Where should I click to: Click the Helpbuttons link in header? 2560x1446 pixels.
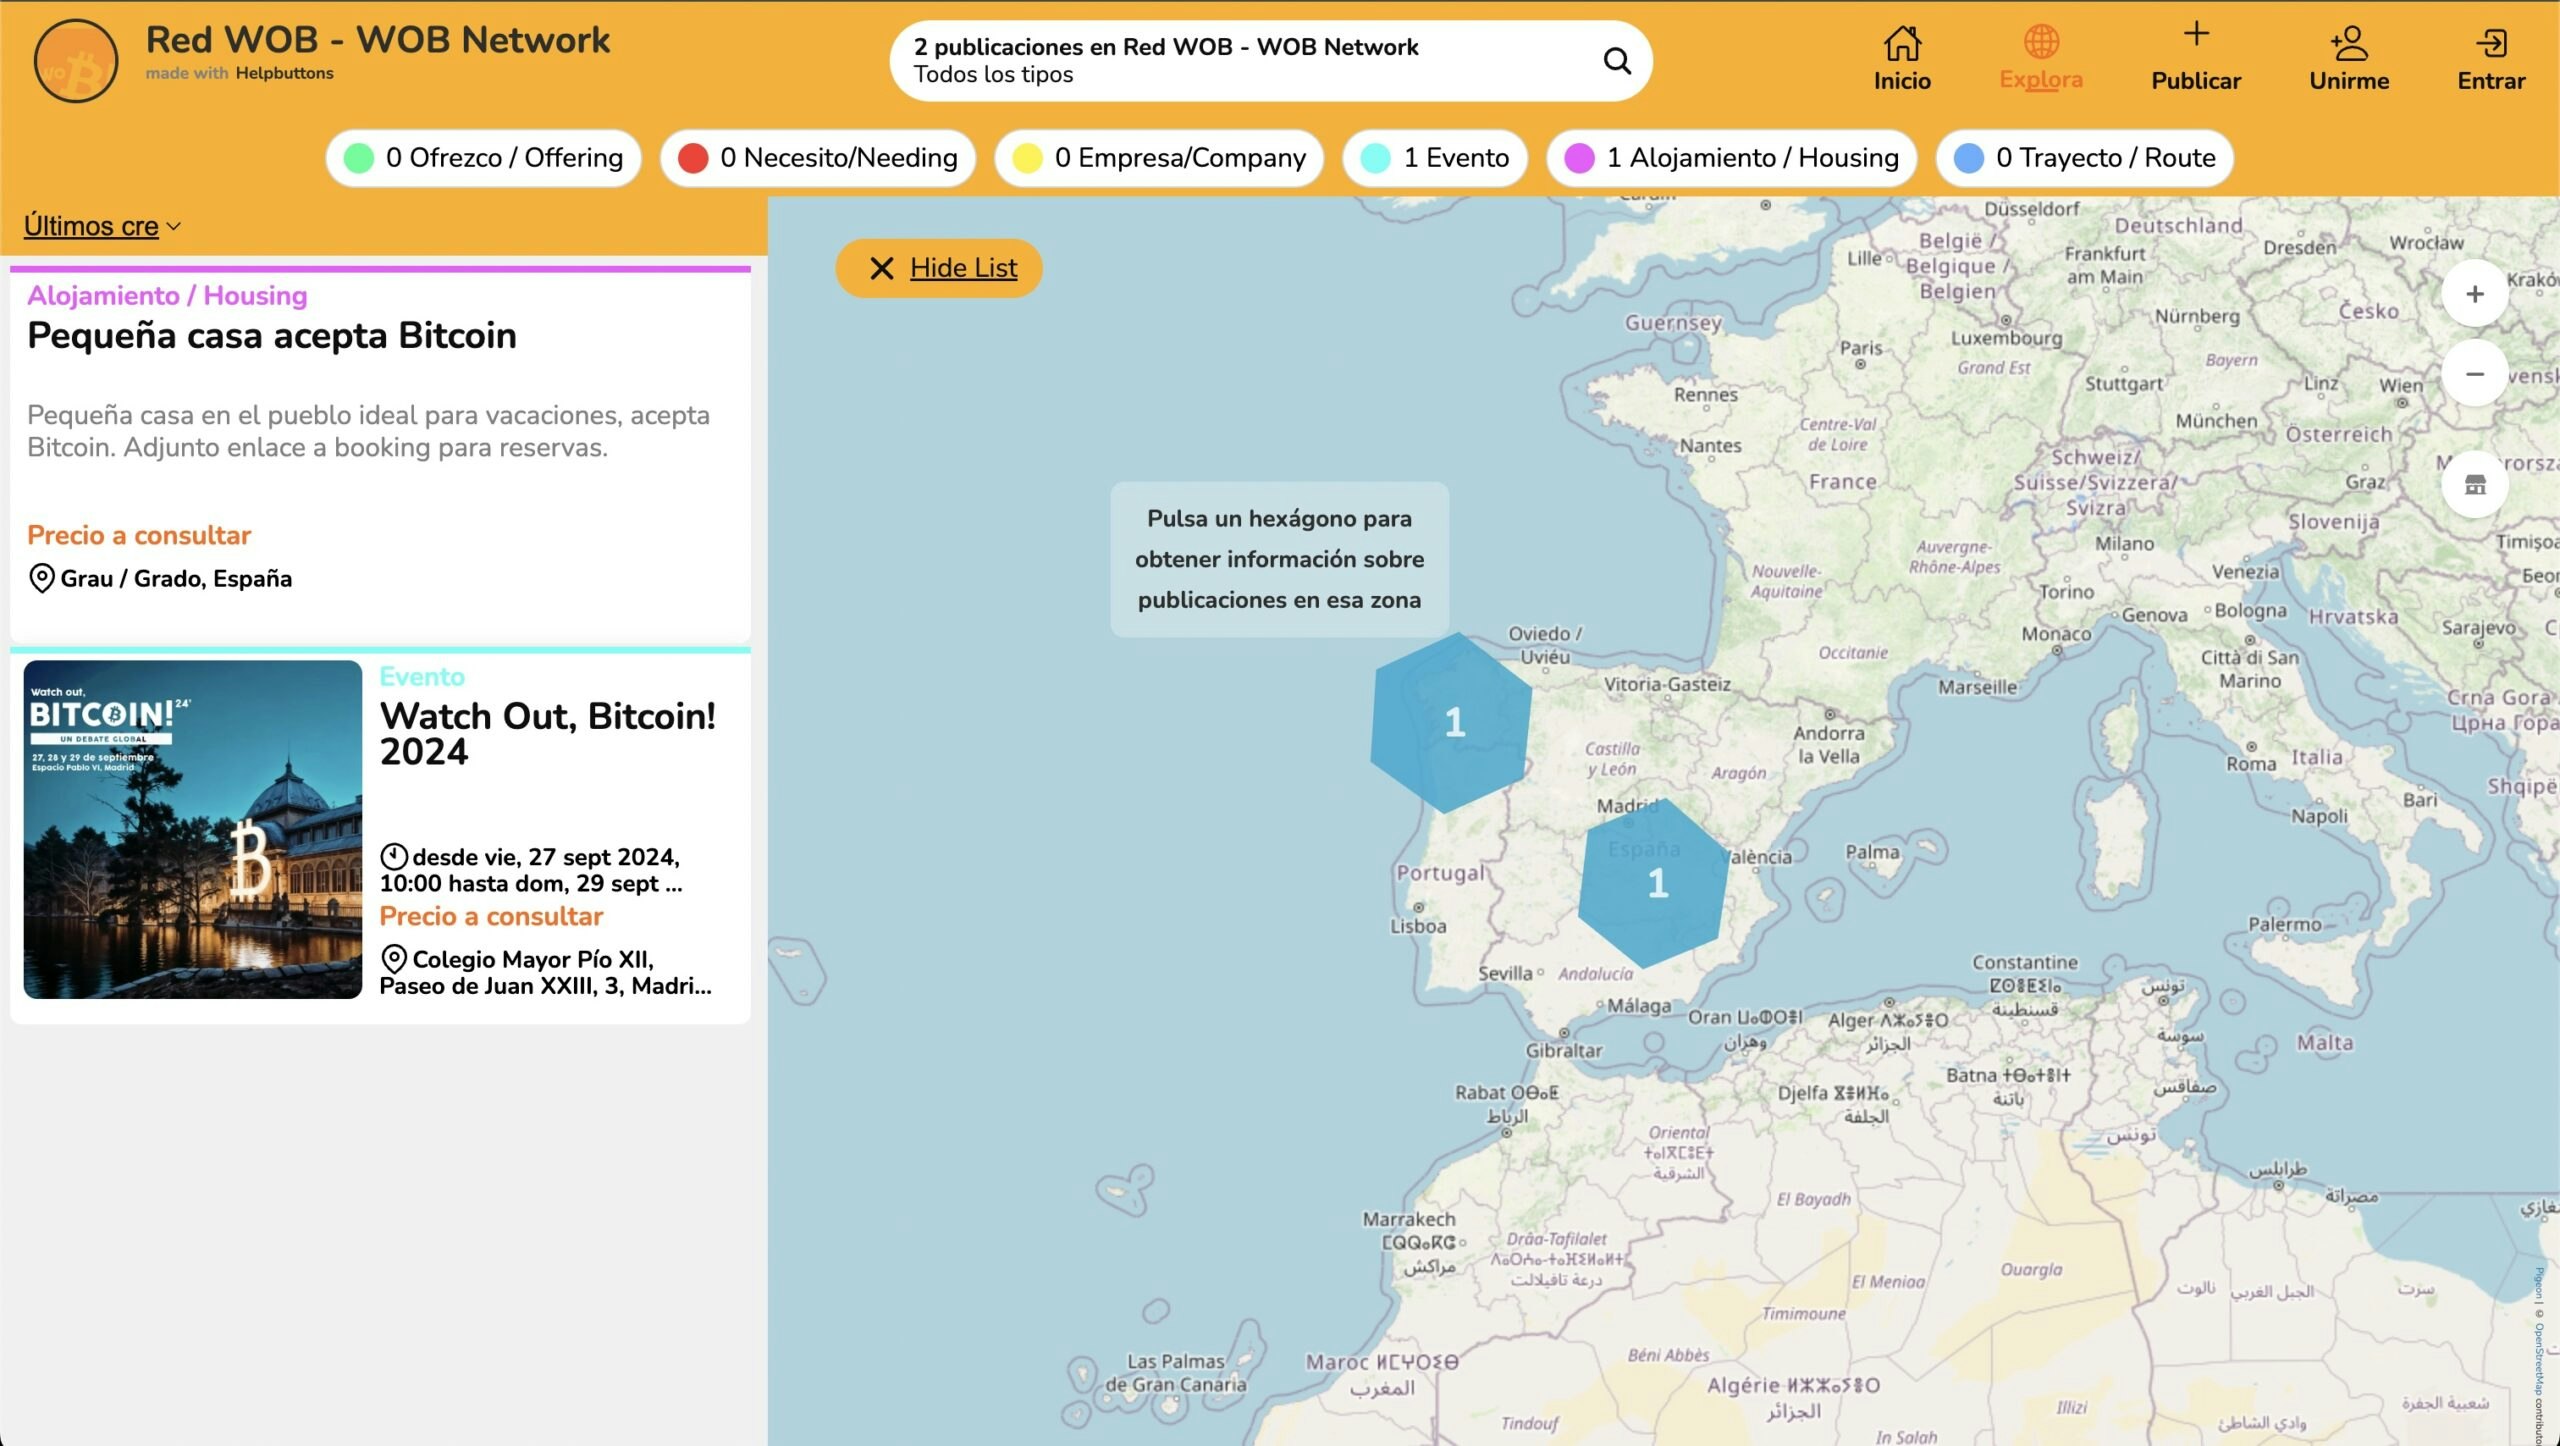click(285, 73)
